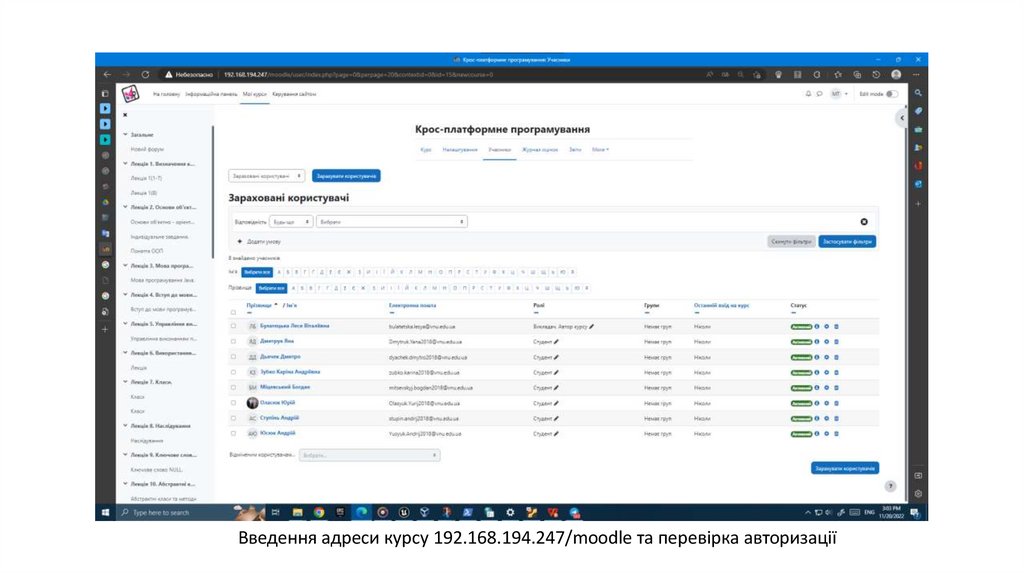Viewport: 1024px width, 574px height.
Task: Show enrolment info icon for Булатецька row
Action: click(817, 327)
